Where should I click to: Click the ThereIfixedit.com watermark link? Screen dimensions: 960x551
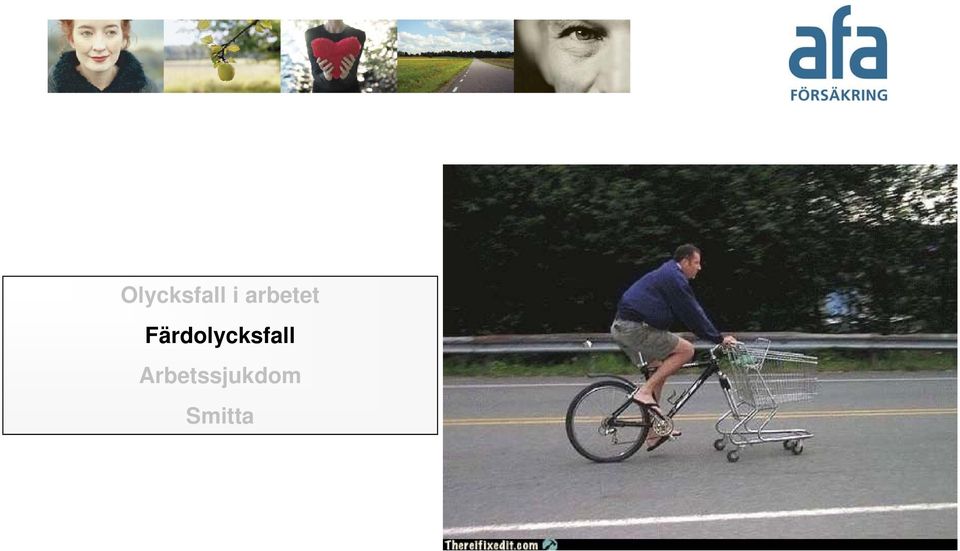(x=491, y=545)
